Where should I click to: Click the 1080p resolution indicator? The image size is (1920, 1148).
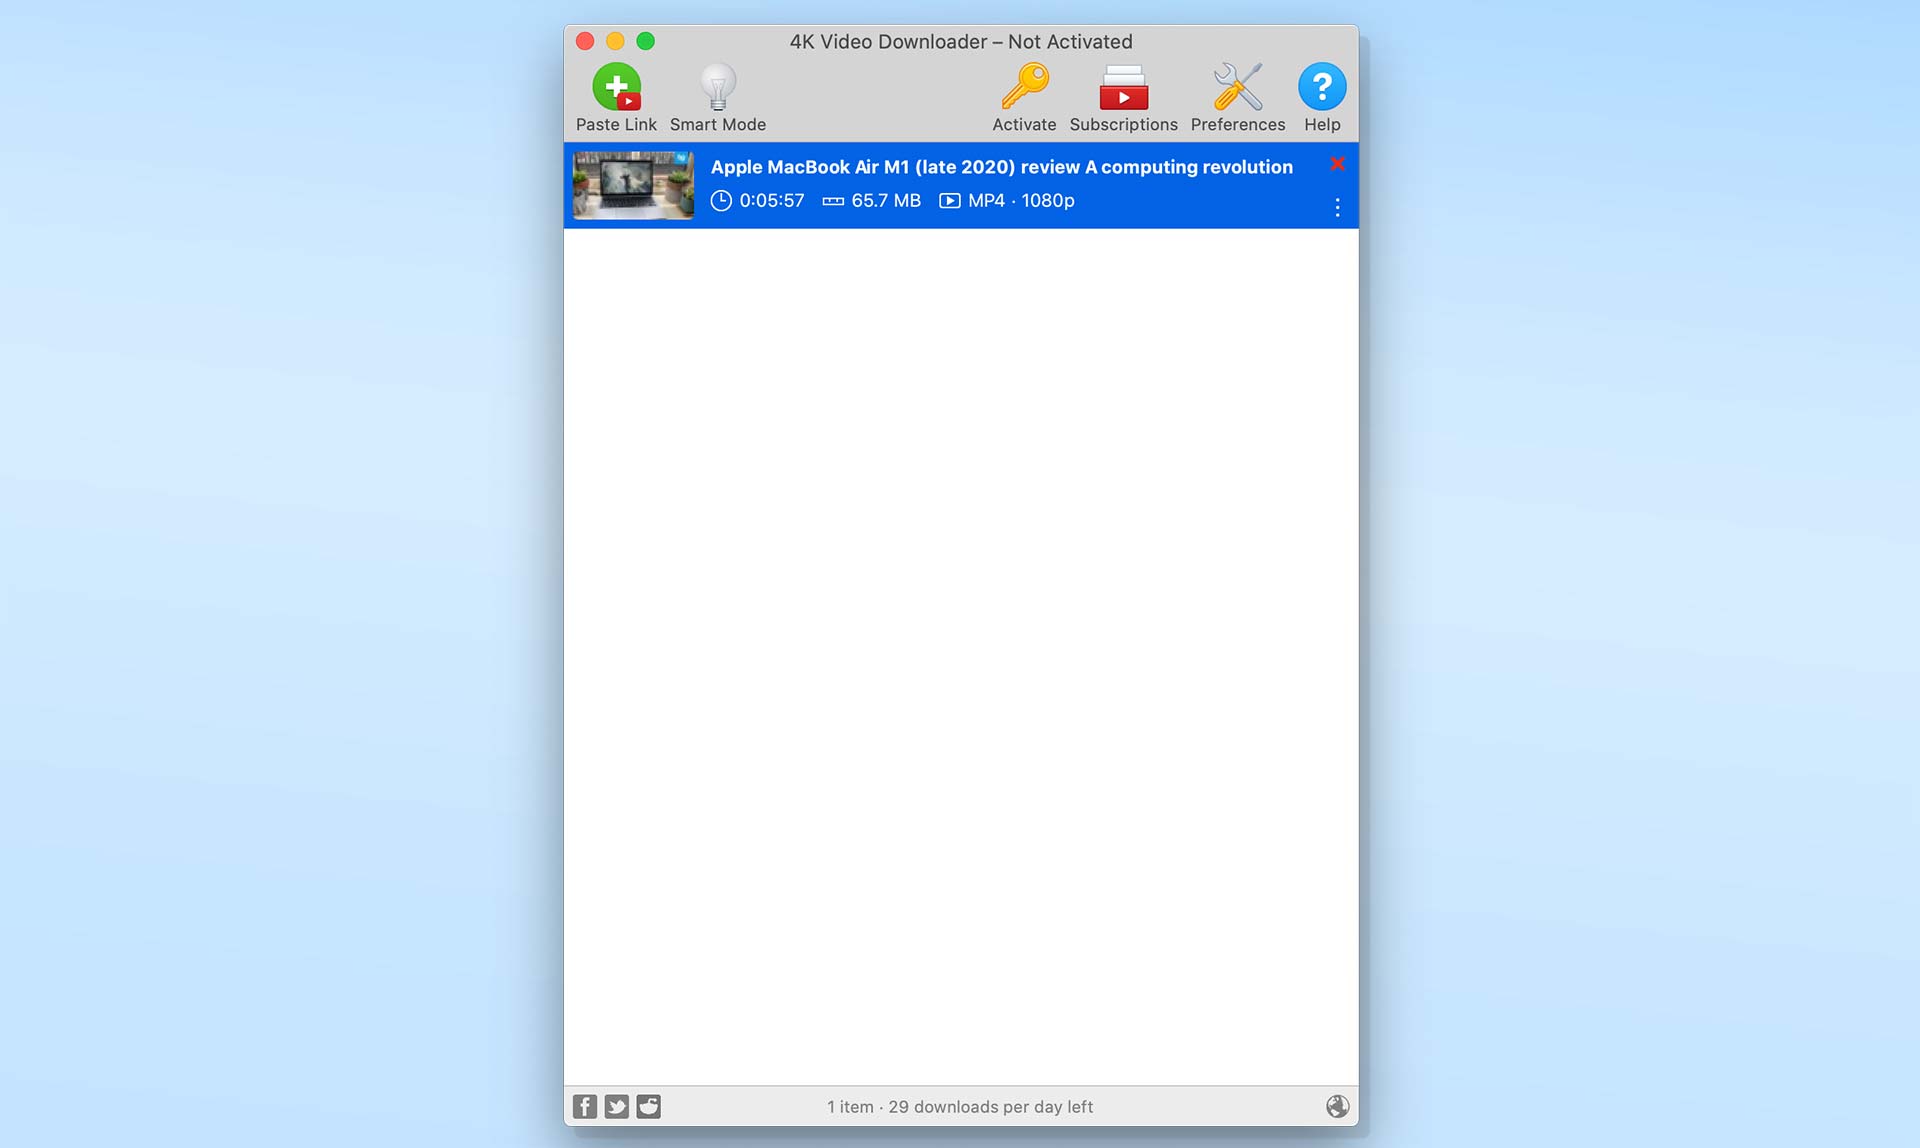pos(1047,201)
